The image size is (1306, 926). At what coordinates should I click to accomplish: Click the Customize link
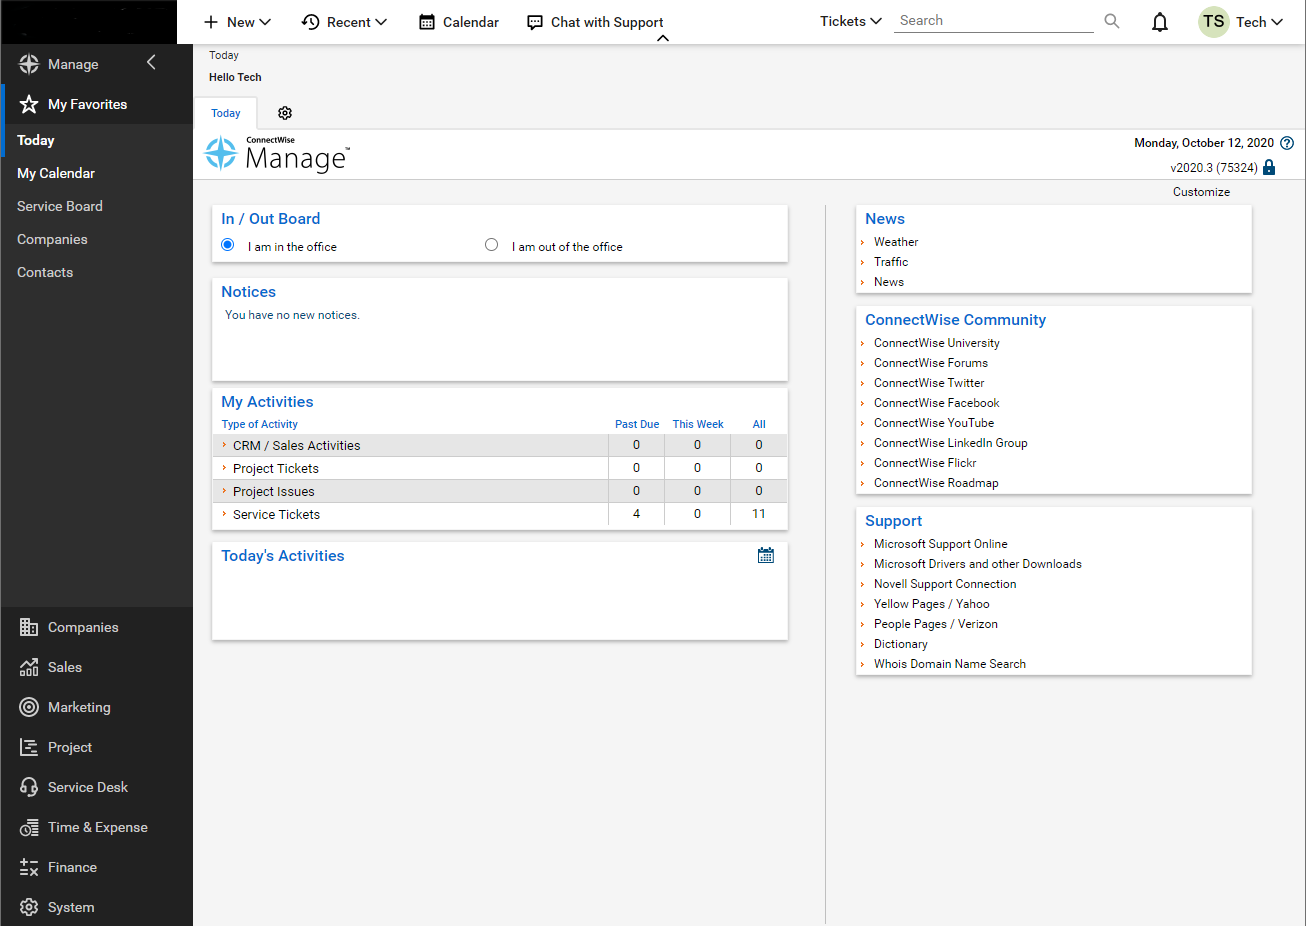coord(1202,192)
